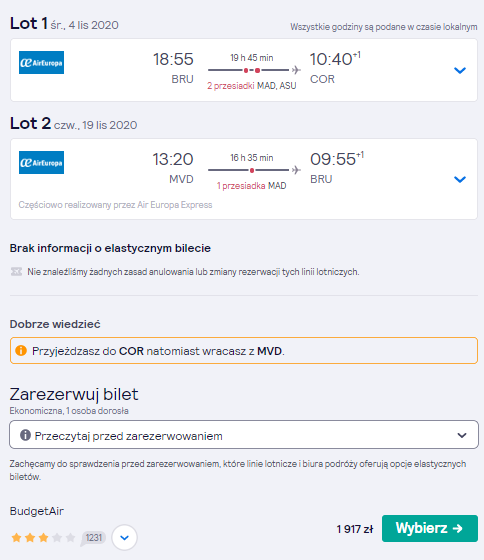Click the Lot 1 departure time 18:55
The height and width of the screenshot is (560, 484).
(173, 59)
